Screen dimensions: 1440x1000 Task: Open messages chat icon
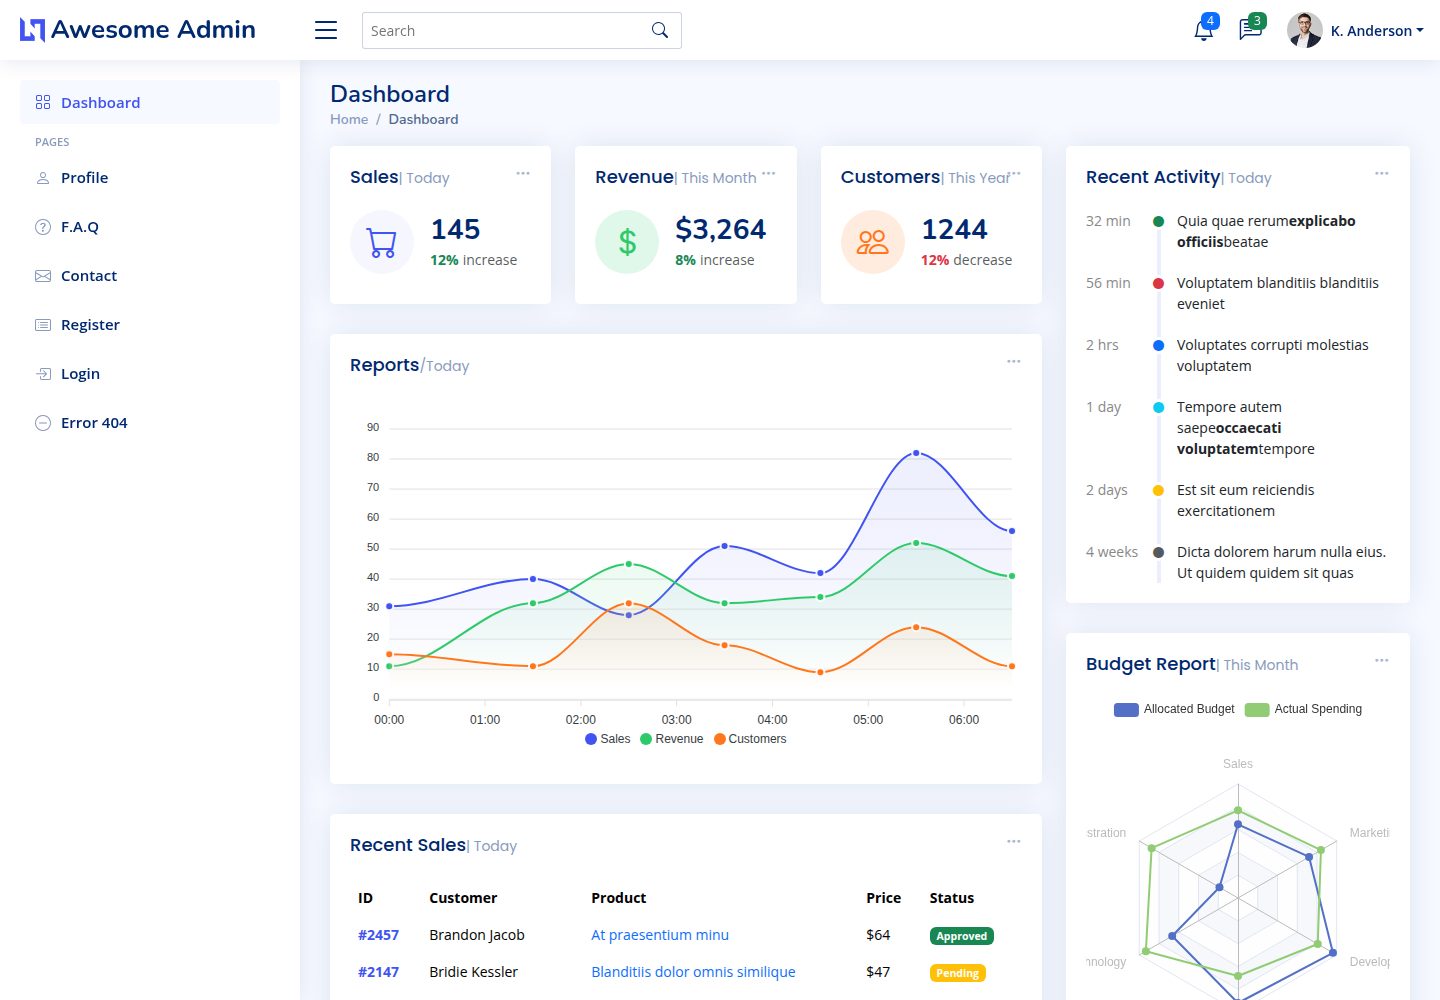point(1250,30)
